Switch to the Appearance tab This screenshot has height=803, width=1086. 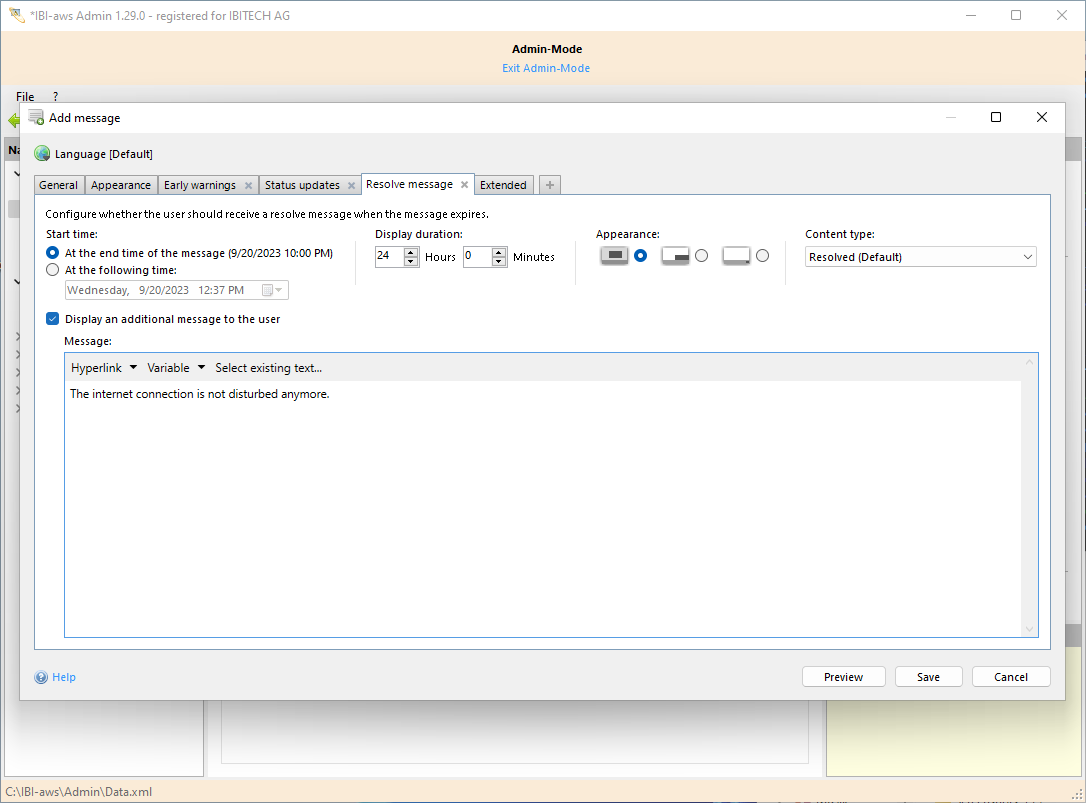click(x=121, y=185)
